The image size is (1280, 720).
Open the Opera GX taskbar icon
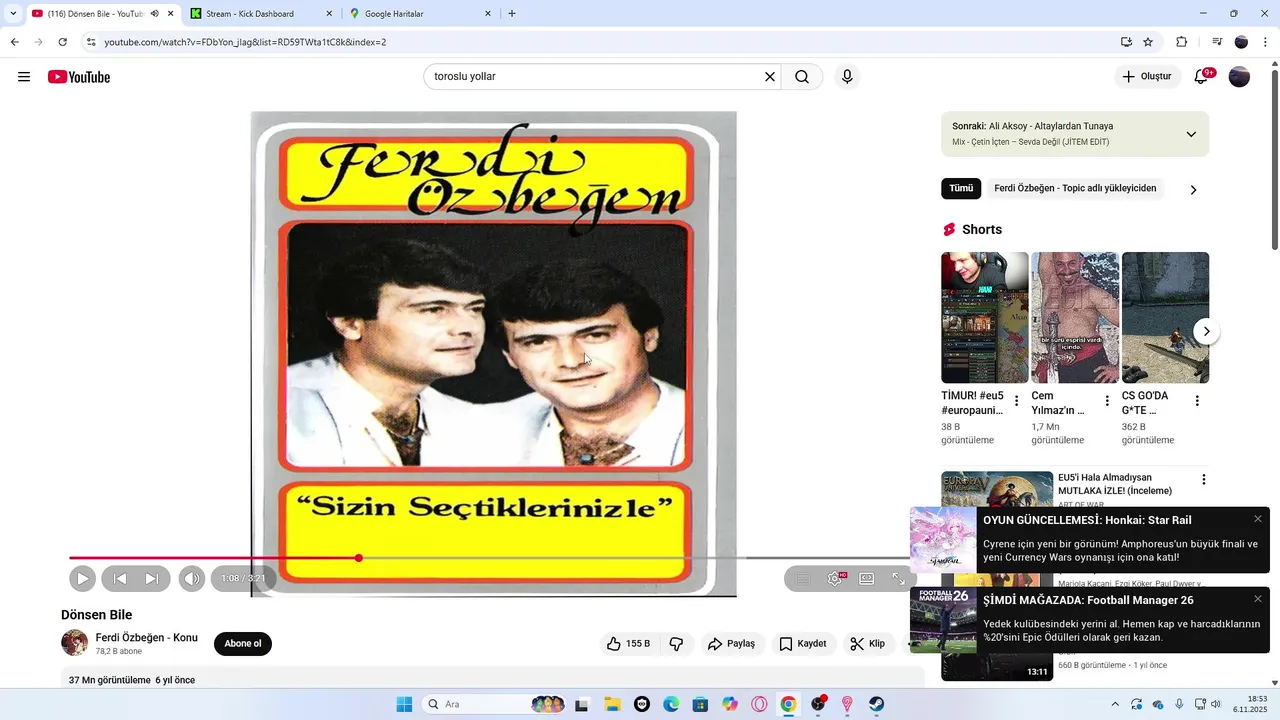point(759,704)
